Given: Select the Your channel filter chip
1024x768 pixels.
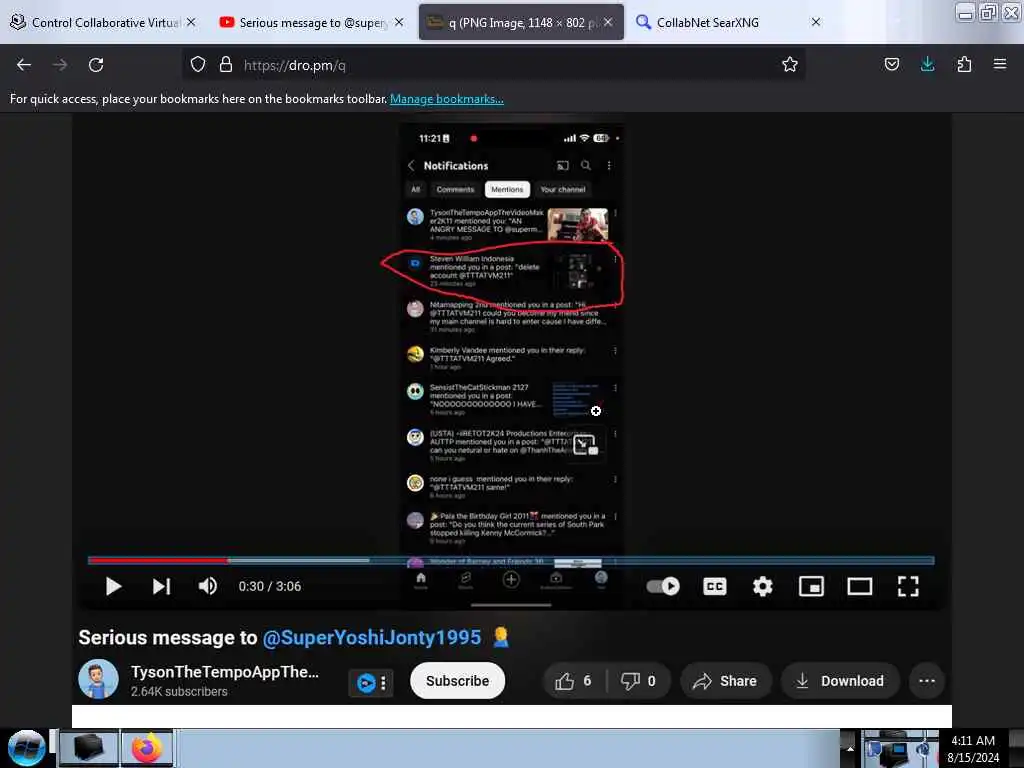Looking at the screenshot, I should coord(563,189).
